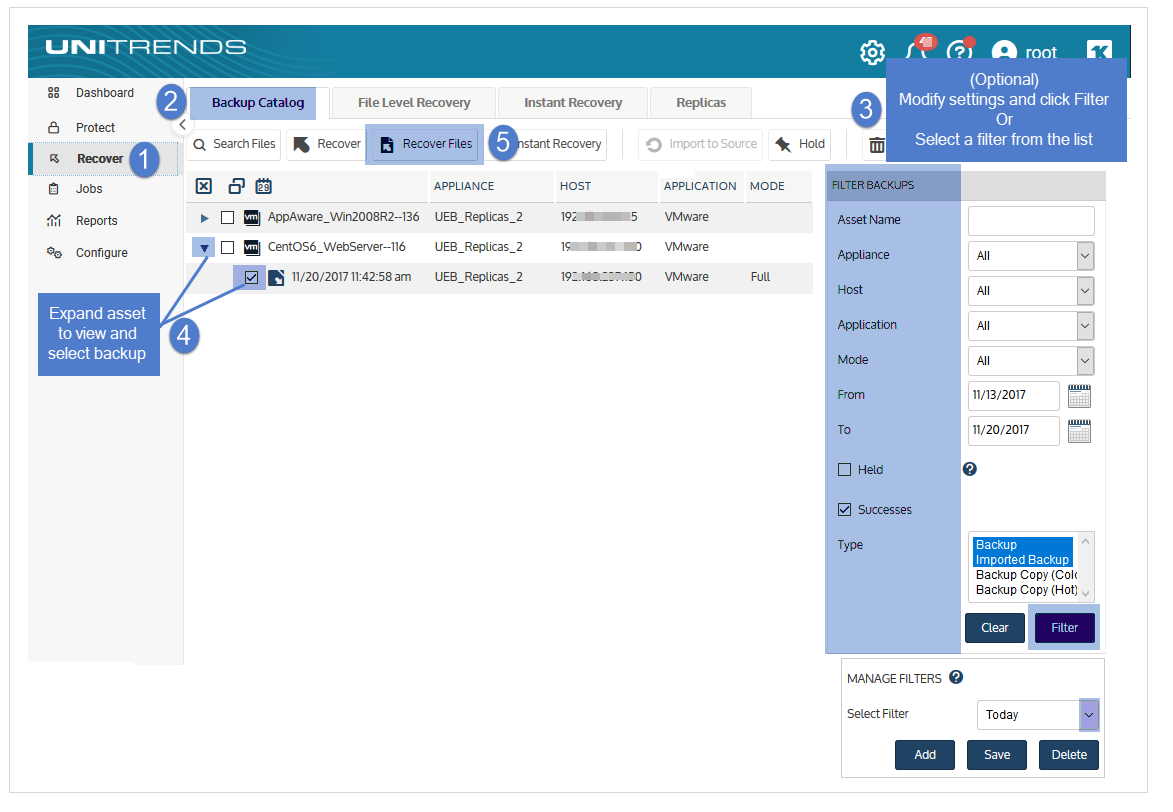
Task: Click the Hold button
Action: [x=800, y=144]
